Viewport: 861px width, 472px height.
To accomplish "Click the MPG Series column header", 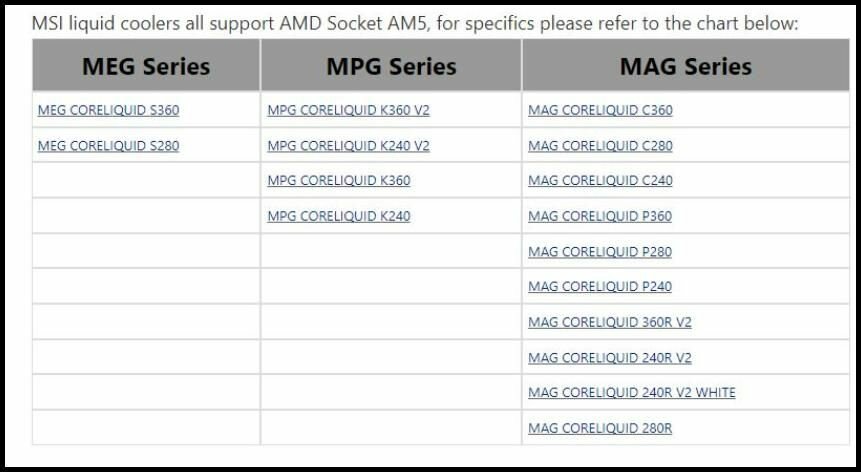I will [391, 67].
